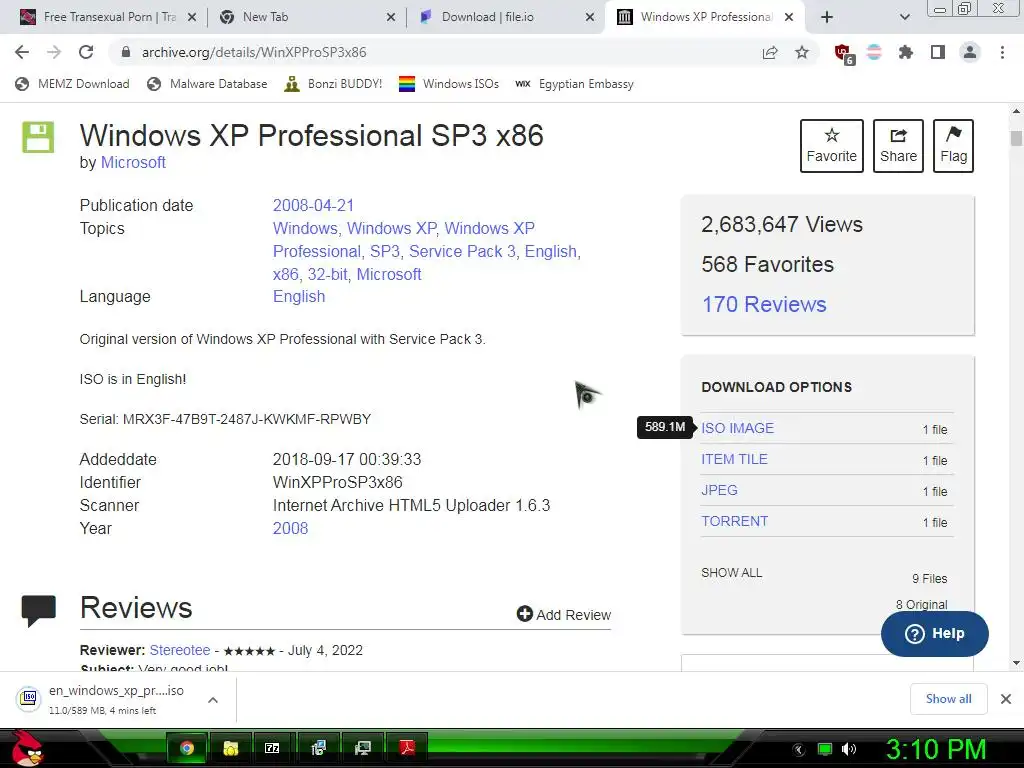Download the ITEM TILE file
This screenshot has width=1024, height=768.
click(734, 459)
